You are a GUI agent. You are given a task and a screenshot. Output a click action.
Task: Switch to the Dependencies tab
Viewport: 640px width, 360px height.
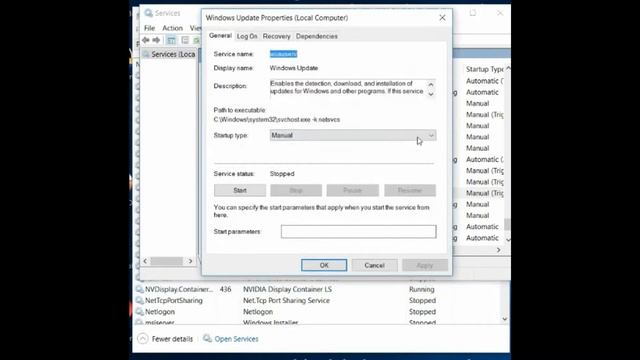click(316, 36)
